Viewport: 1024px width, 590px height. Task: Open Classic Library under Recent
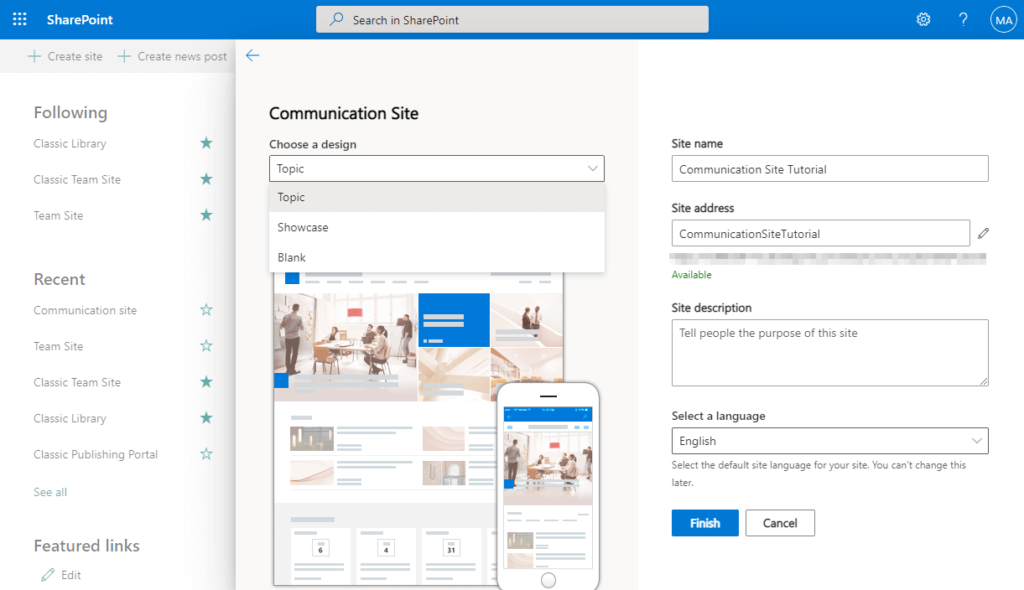click(70, 418)
